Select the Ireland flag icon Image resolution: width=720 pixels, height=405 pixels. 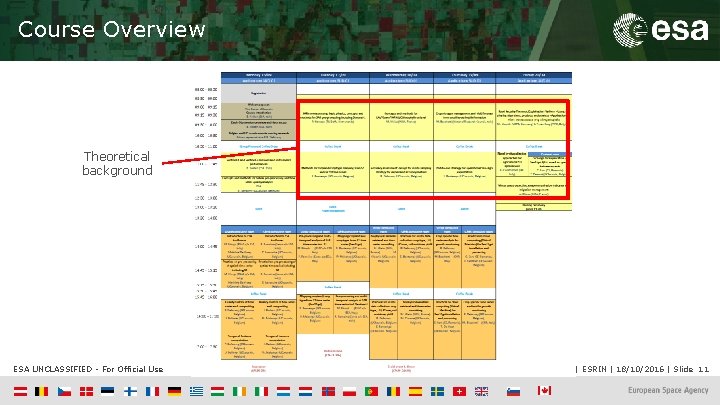(x=239, y=391)
